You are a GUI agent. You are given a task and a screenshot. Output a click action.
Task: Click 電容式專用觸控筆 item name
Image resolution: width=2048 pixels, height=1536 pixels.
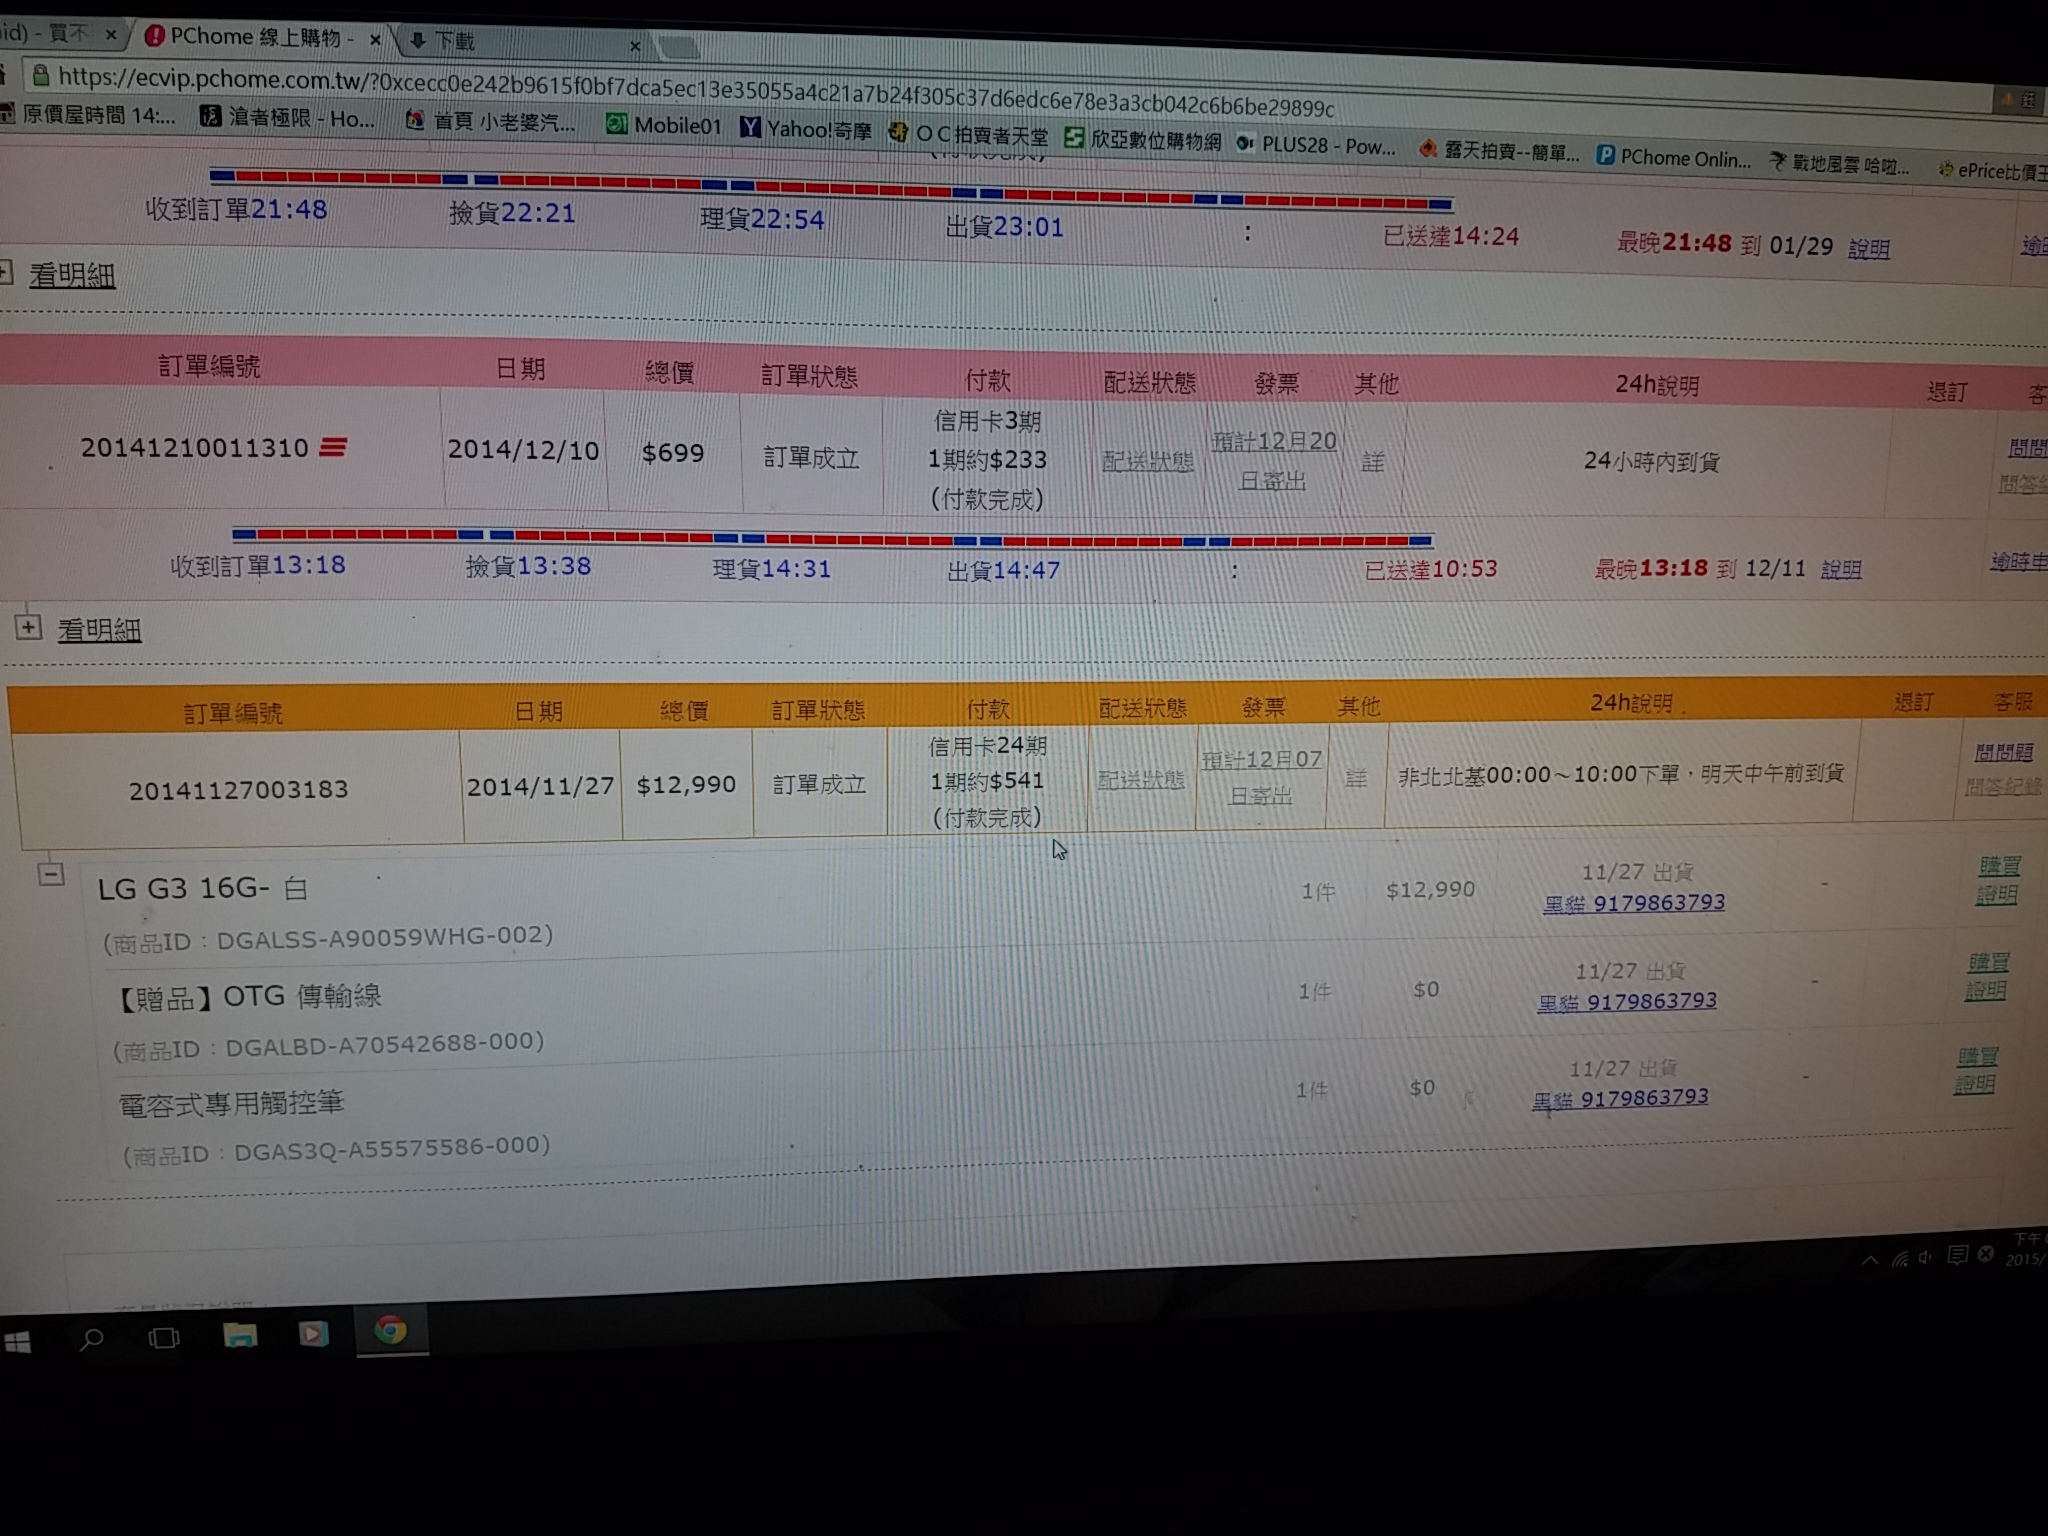click(x=232, y=1103)
